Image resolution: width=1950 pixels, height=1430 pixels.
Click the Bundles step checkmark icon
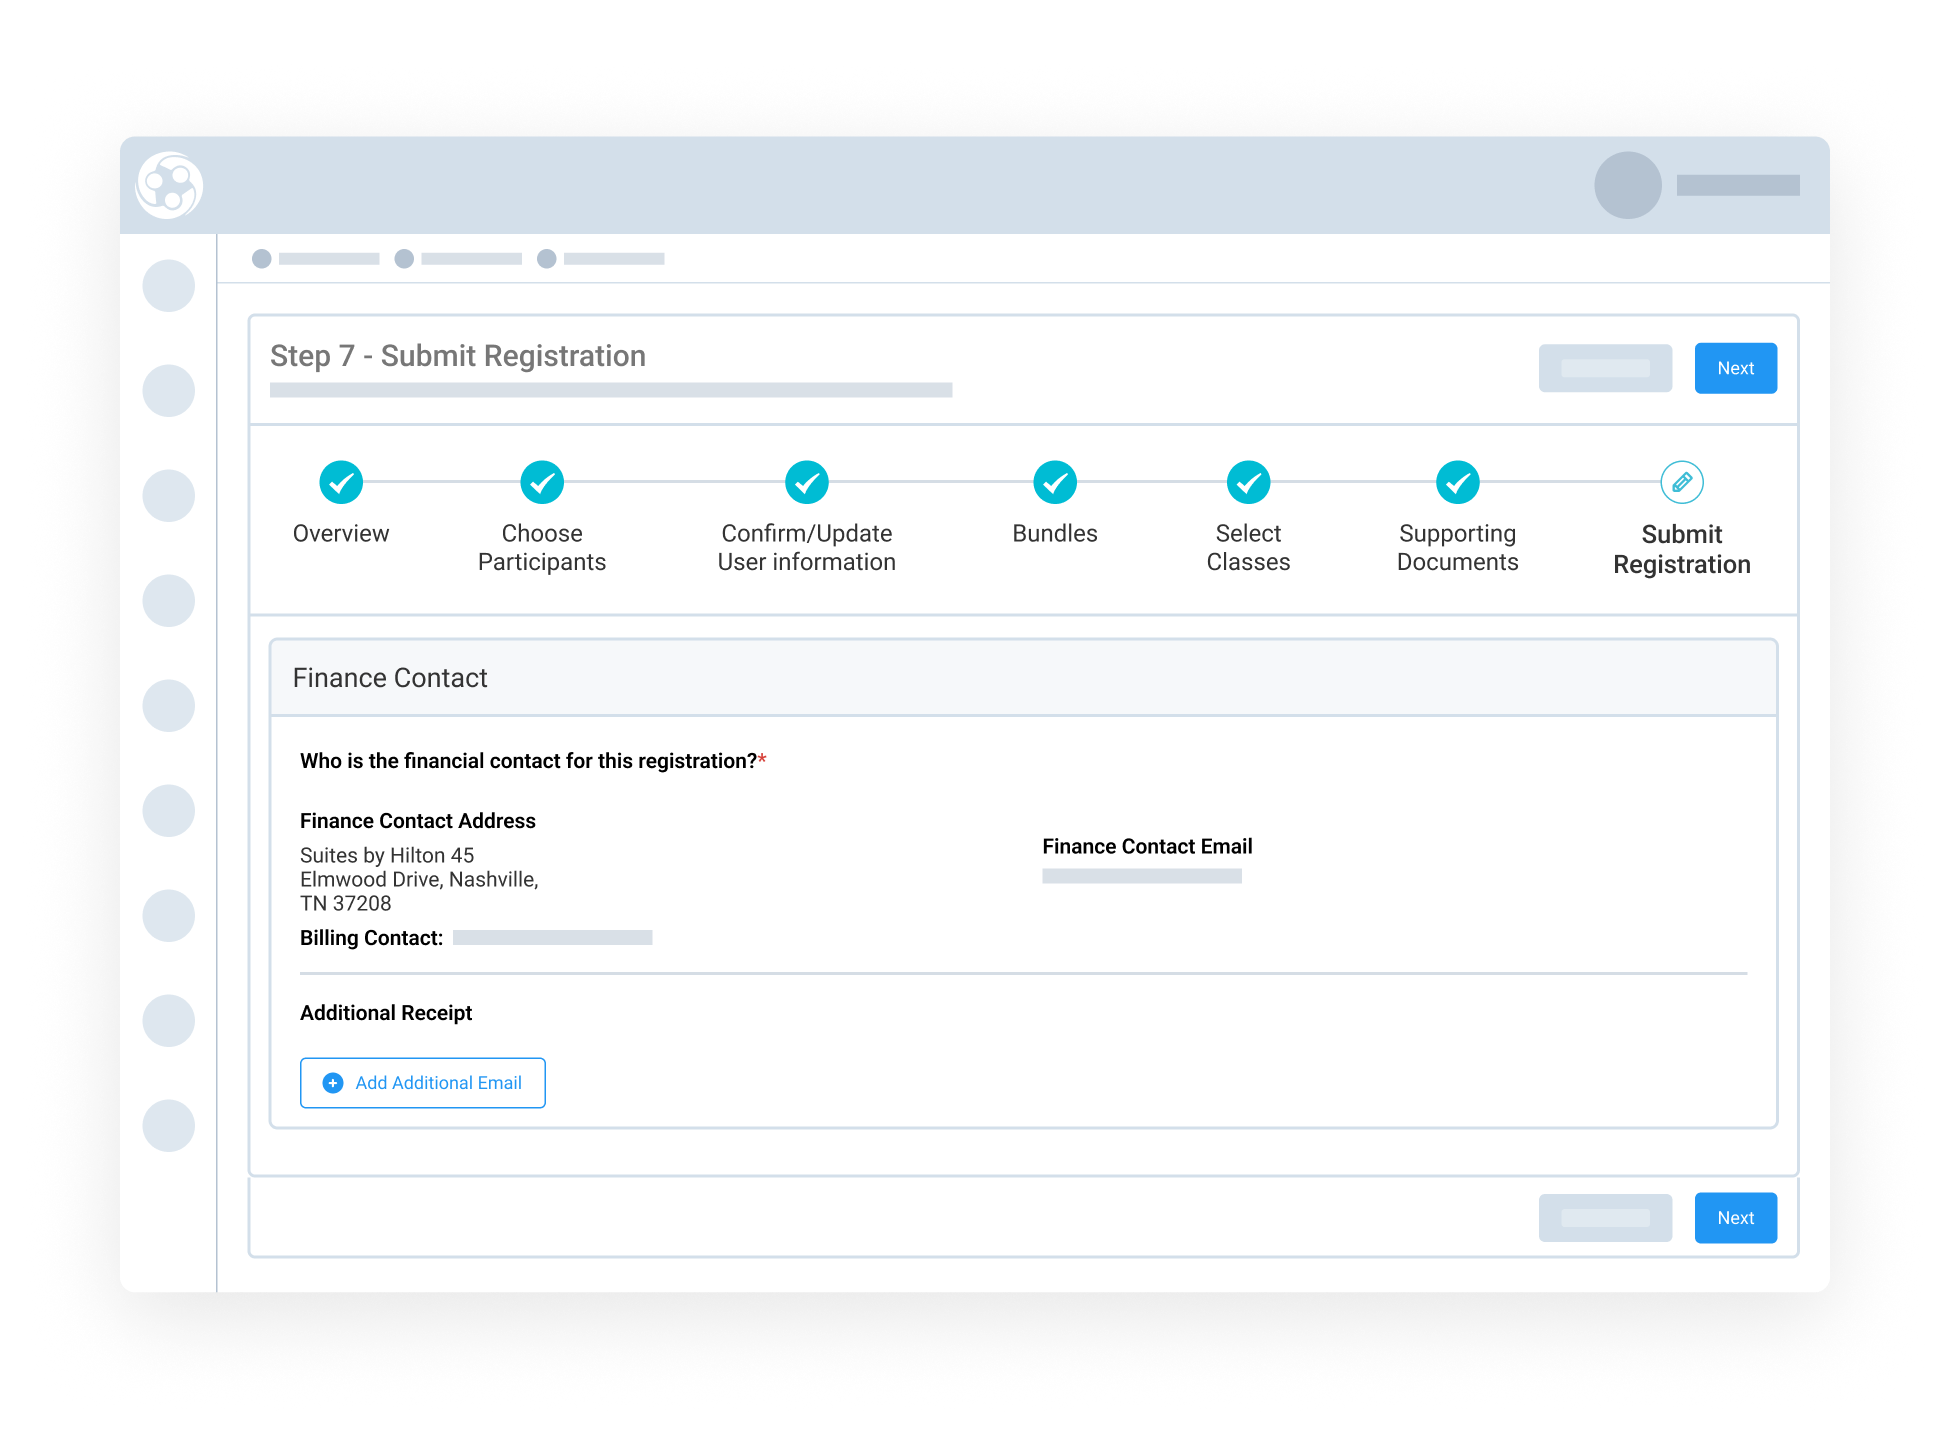(x=1055, y=482)
